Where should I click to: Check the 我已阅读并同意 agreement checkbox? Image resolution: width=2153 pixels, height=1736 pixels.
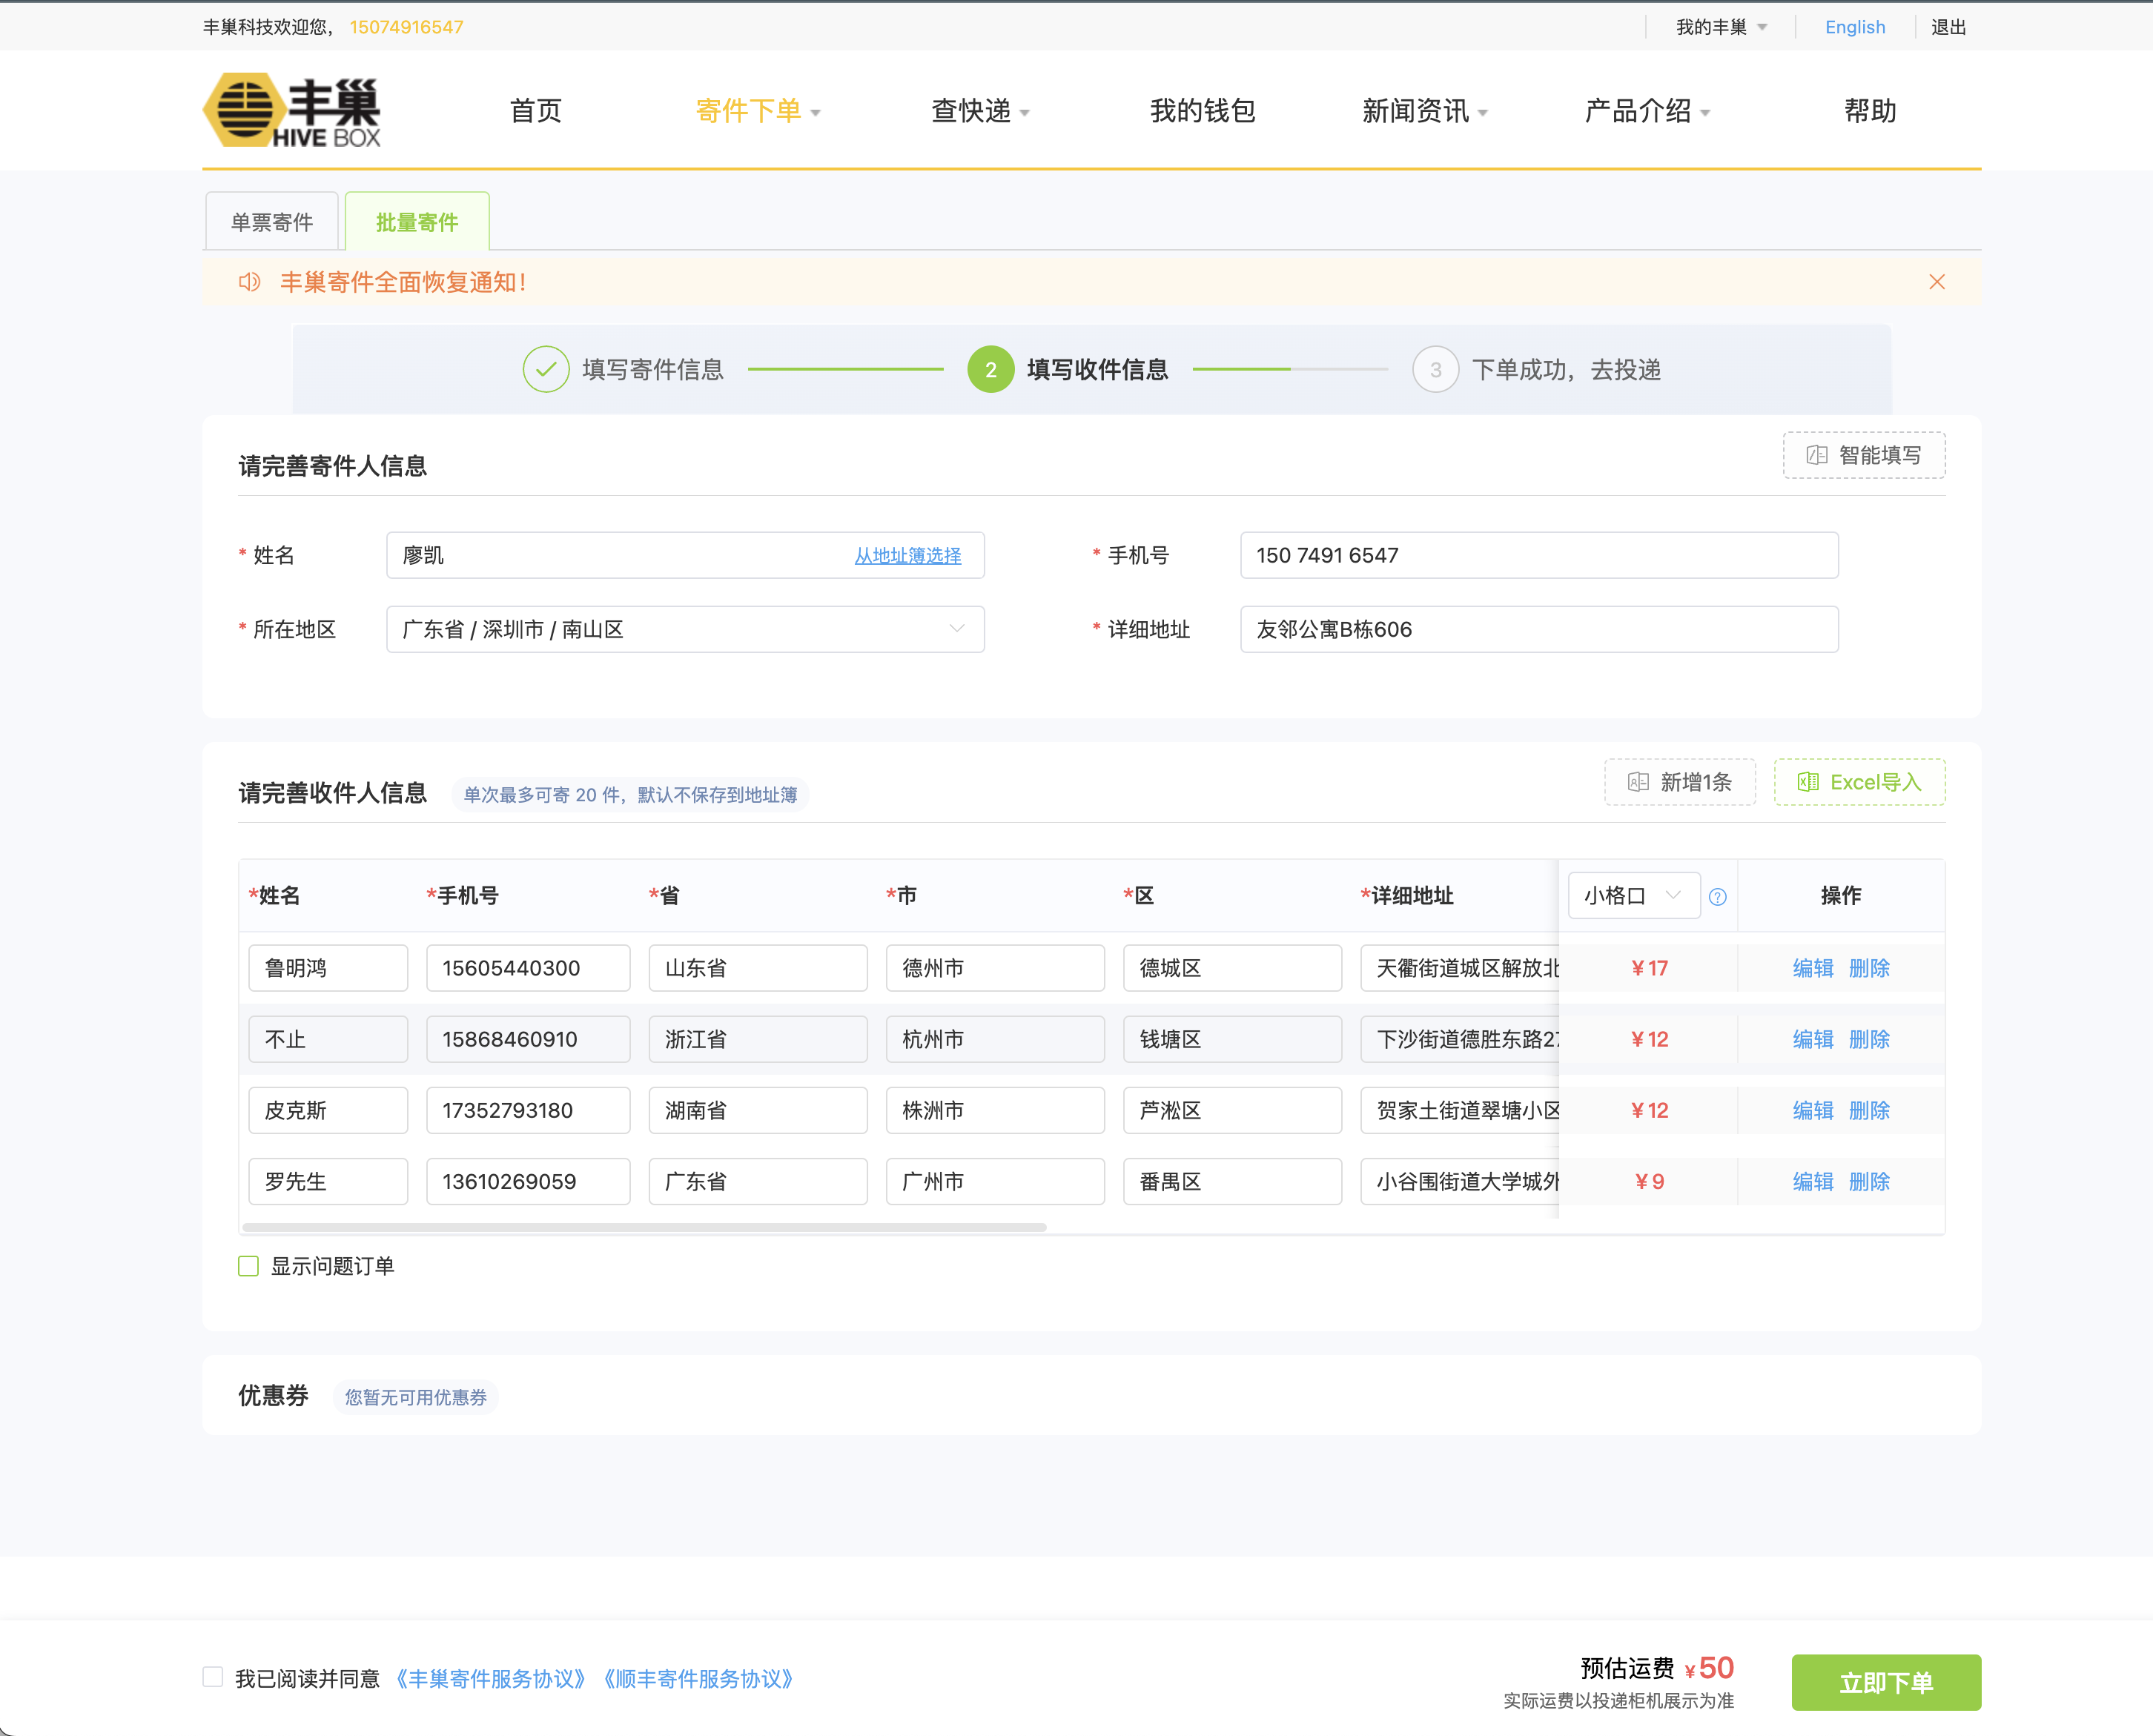click(212, 1677)
